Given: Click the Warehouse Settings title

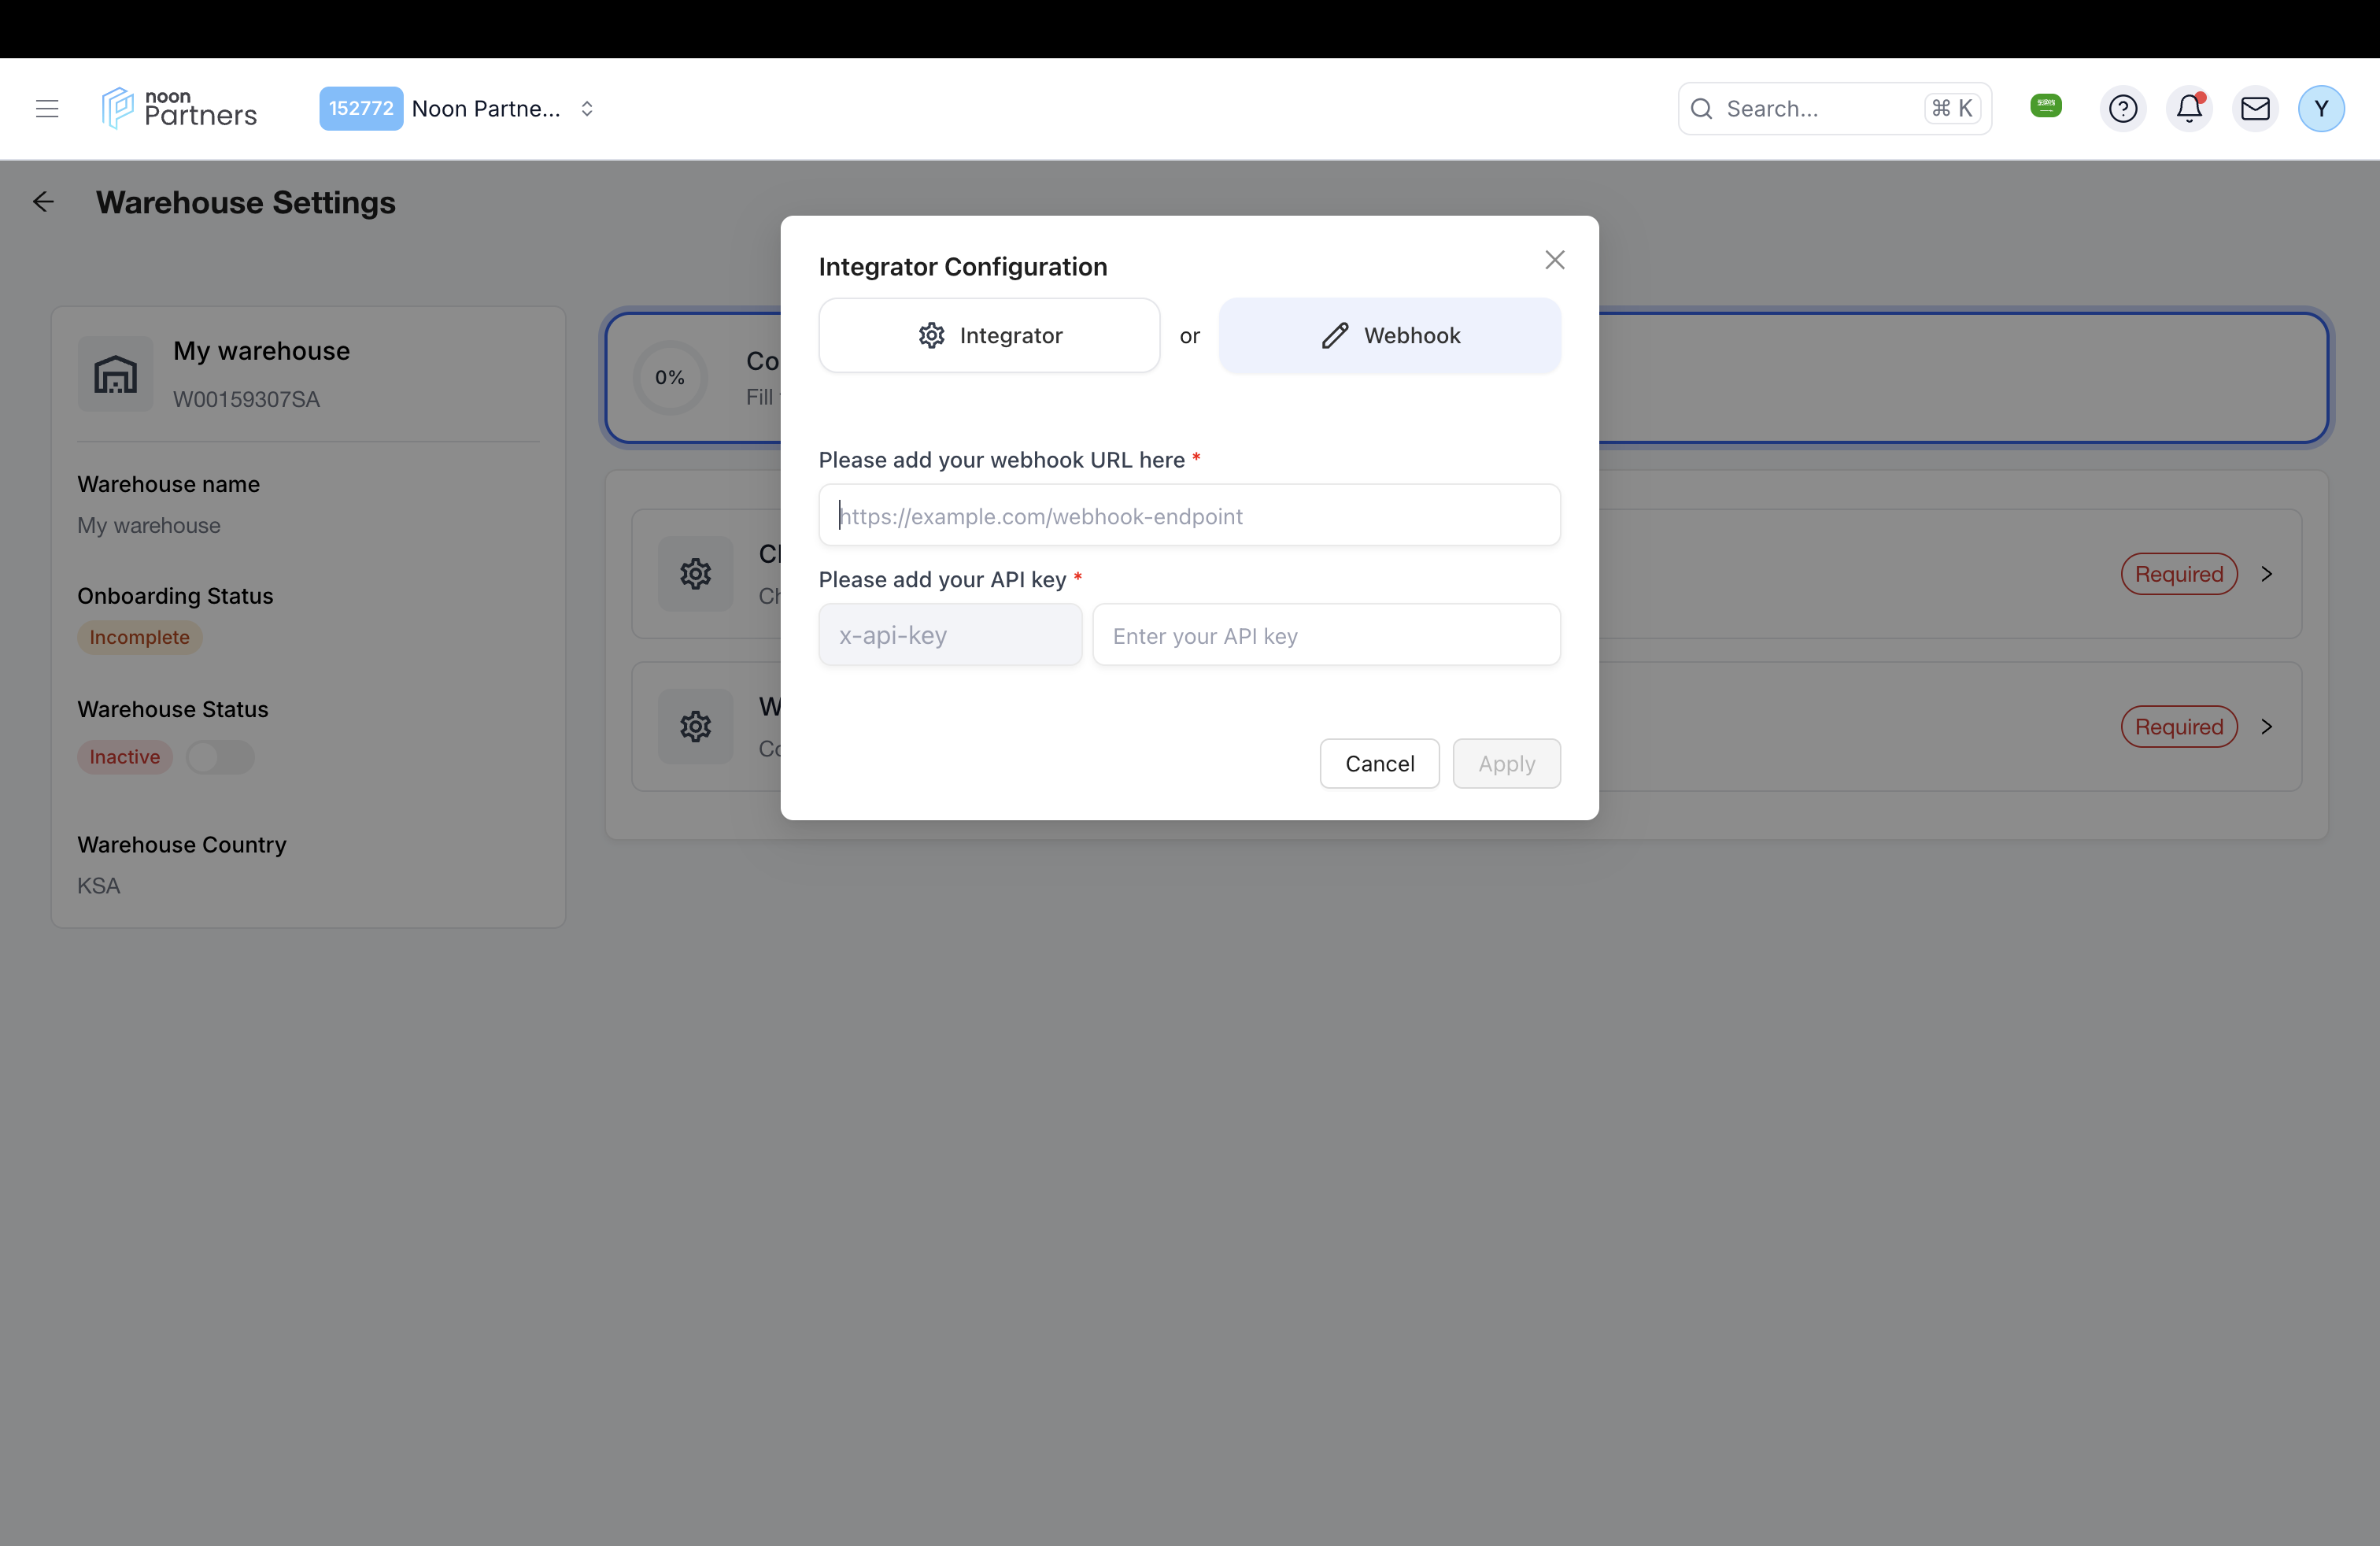Looking at the screenshot, I should pyautogui.click(x=246, y=203).
